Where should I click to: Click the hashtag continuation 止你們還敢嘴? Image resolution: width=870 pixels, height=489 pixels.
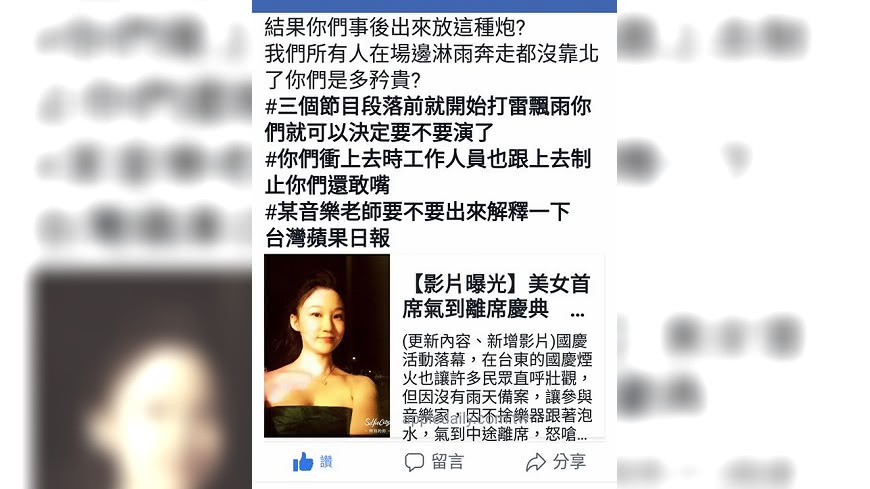point(327,185)
